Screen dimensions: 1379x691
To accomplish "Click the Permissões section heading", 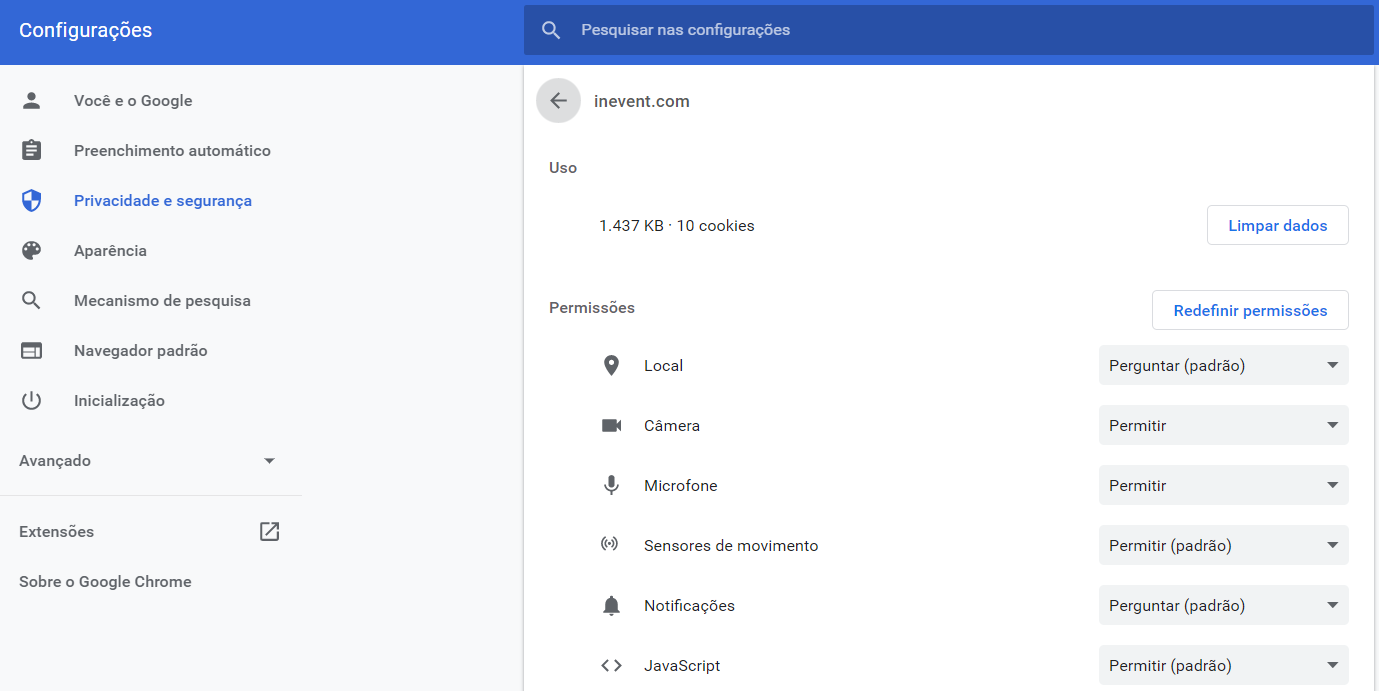I will 592,308.
